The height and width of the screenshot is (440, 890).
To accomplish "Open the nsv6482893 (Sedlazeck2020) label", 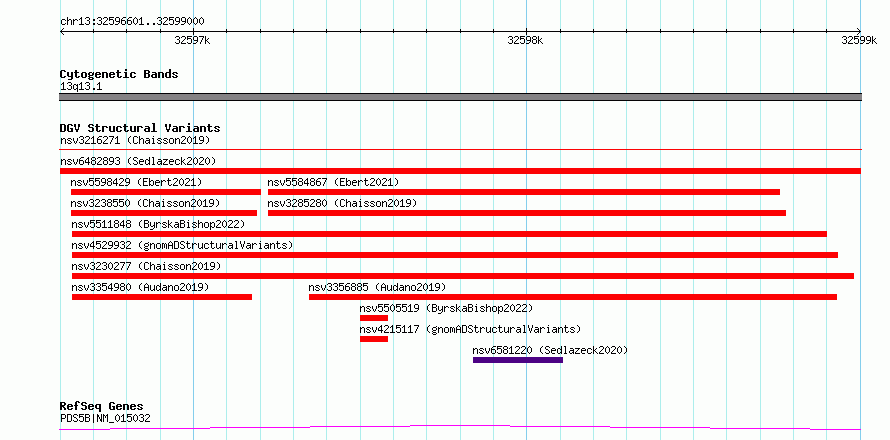I will coord(138,161).
